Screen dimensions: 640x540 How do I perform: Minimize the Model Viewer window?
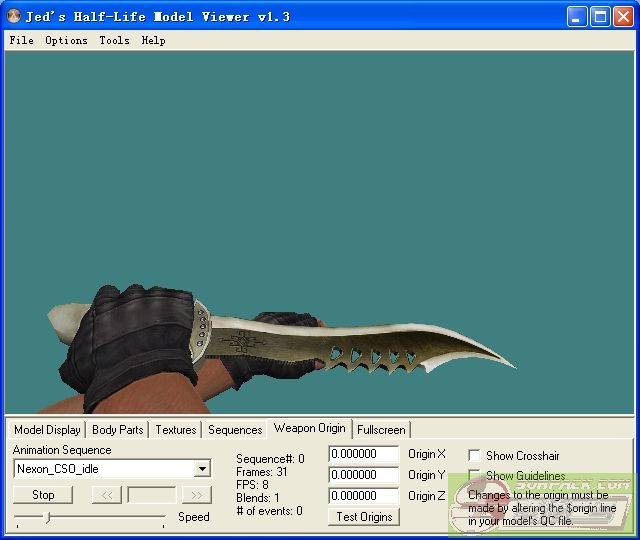pos(578,16)
